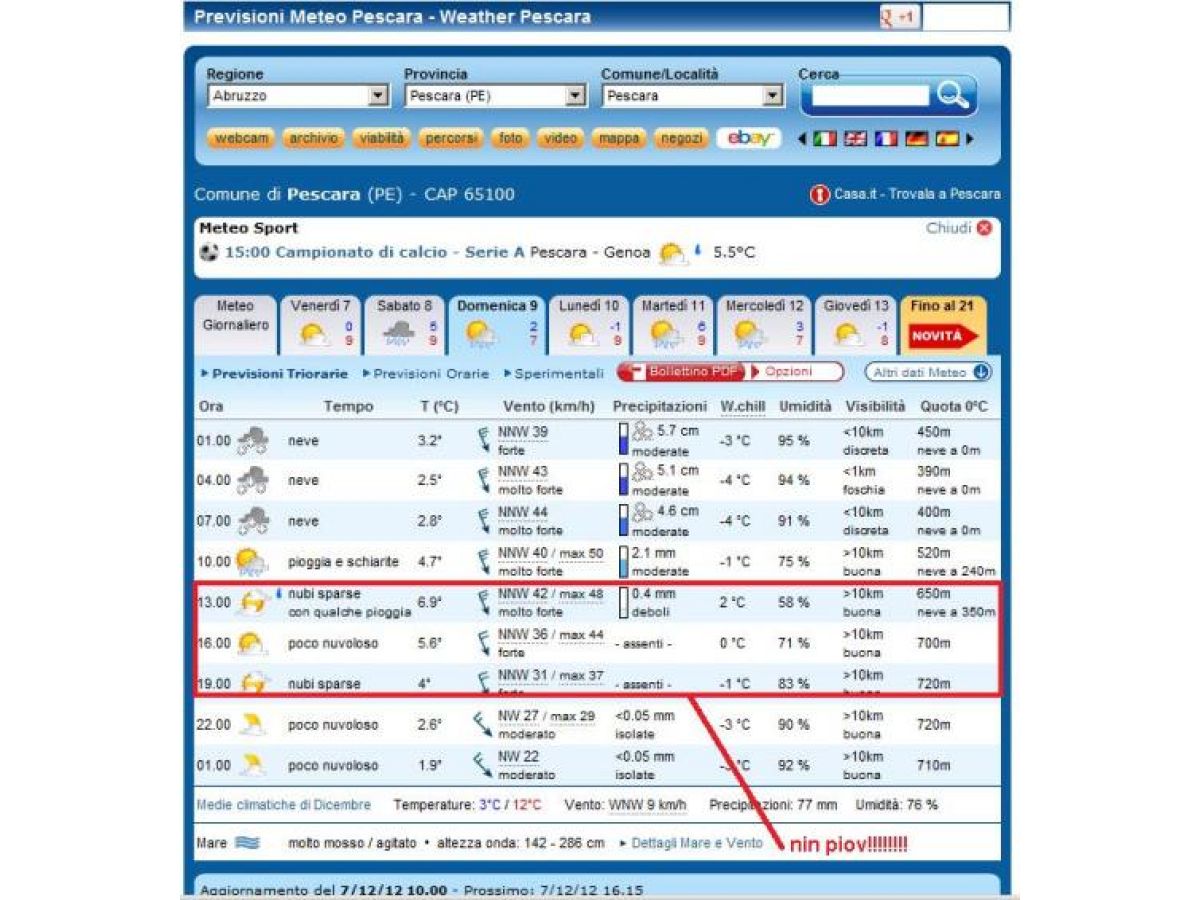Open the Lunedì 10 forecast tab
This screenshot has width=1200, height=900.
588,325
